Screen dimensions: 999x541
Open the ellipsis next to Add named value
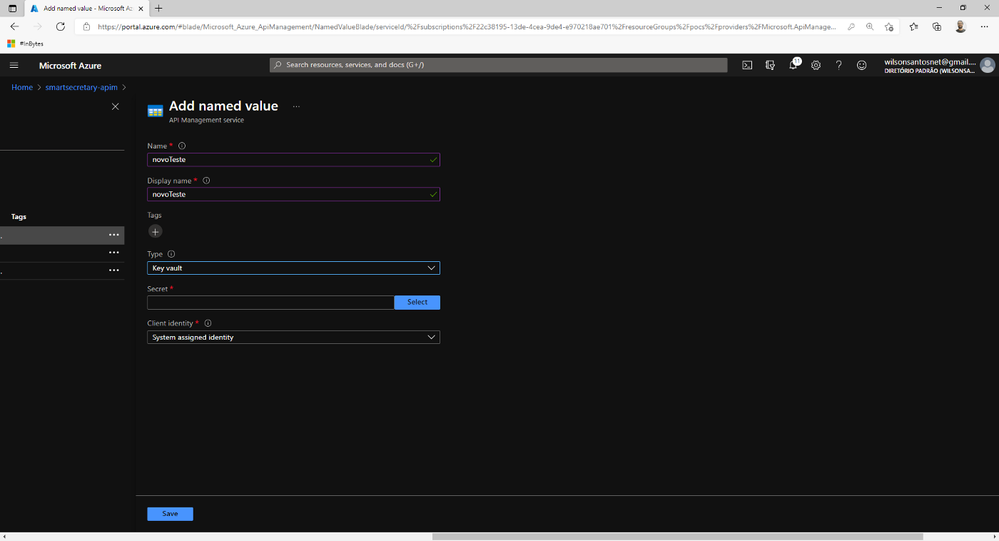[x=296, y=106]
